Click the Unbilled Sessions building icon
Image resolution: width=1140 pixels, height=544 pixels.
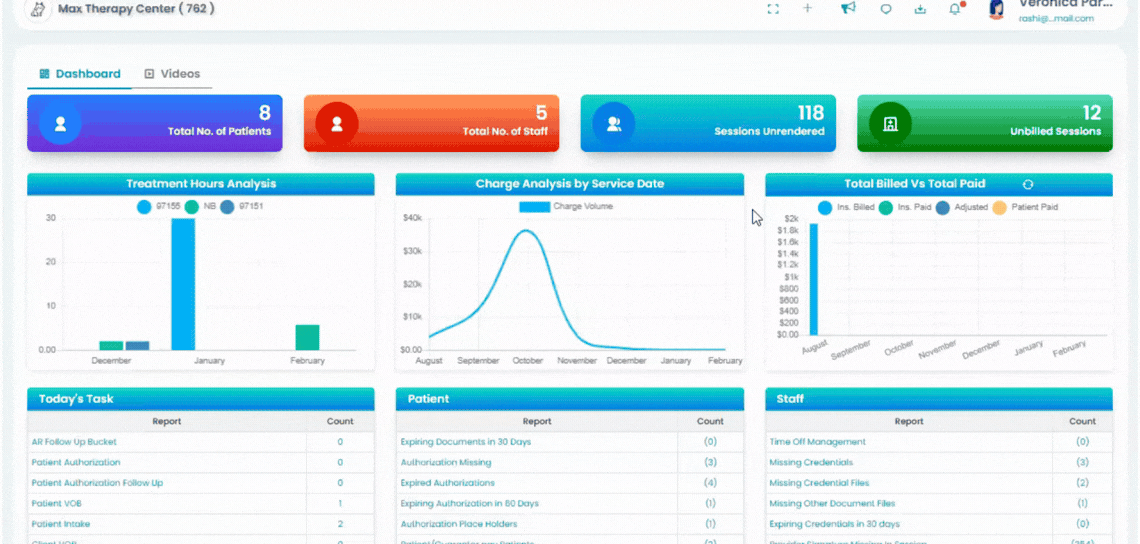(891, 124)
